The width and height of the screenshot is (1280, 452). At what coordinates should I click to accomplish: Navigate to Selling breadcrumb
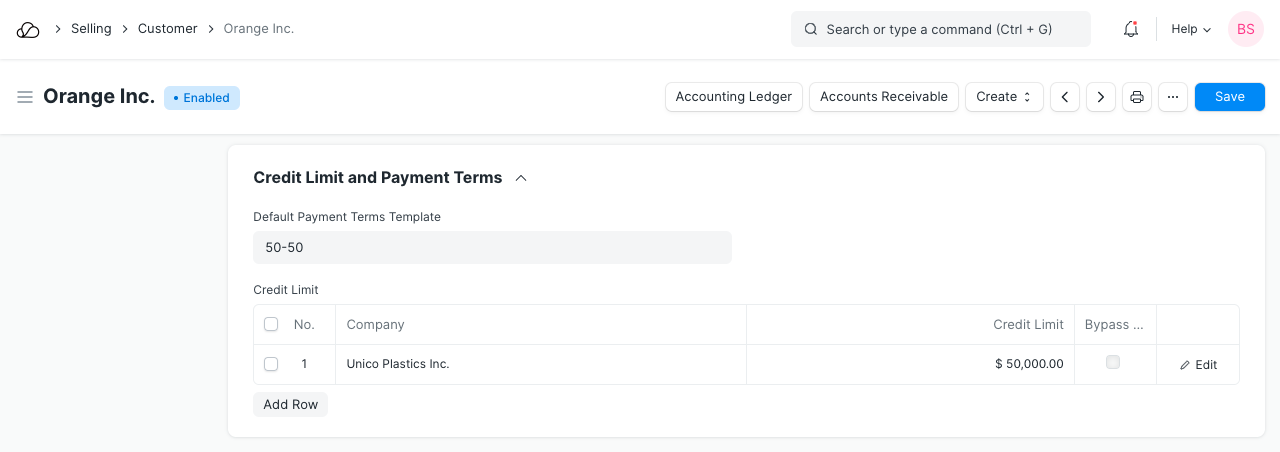(x=91, y=29)
